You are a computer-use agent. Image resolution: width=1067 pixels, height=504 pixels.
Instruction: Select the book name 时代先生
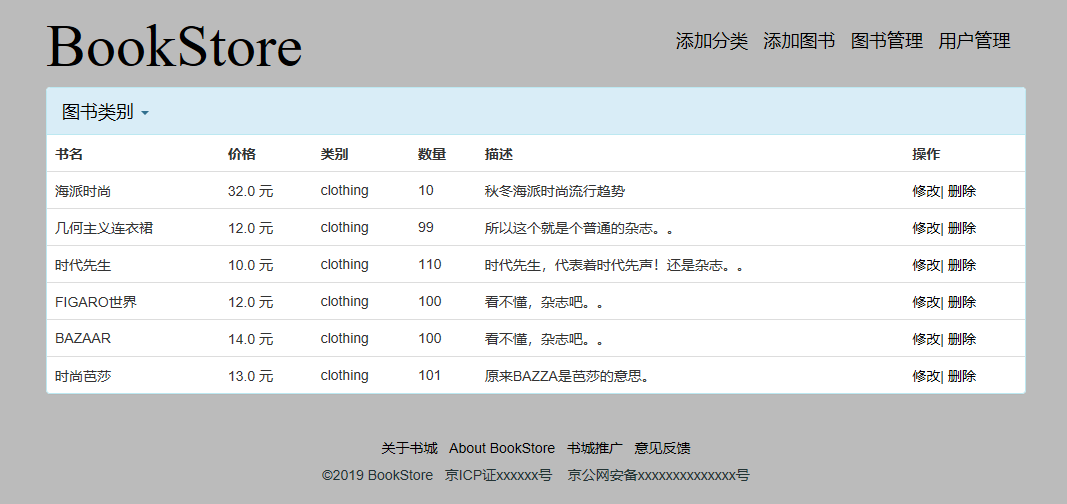pos(83,265)
